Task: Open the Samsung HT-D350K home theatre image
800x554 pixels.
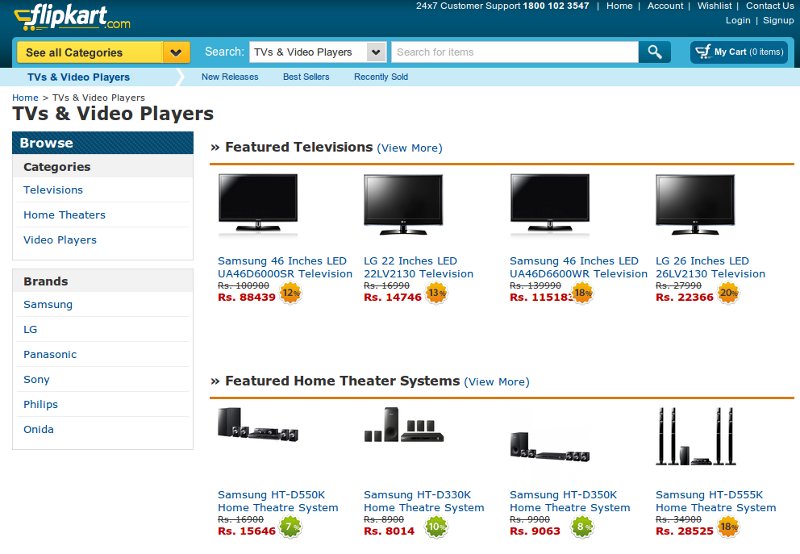Action: (x=550, y=446)
